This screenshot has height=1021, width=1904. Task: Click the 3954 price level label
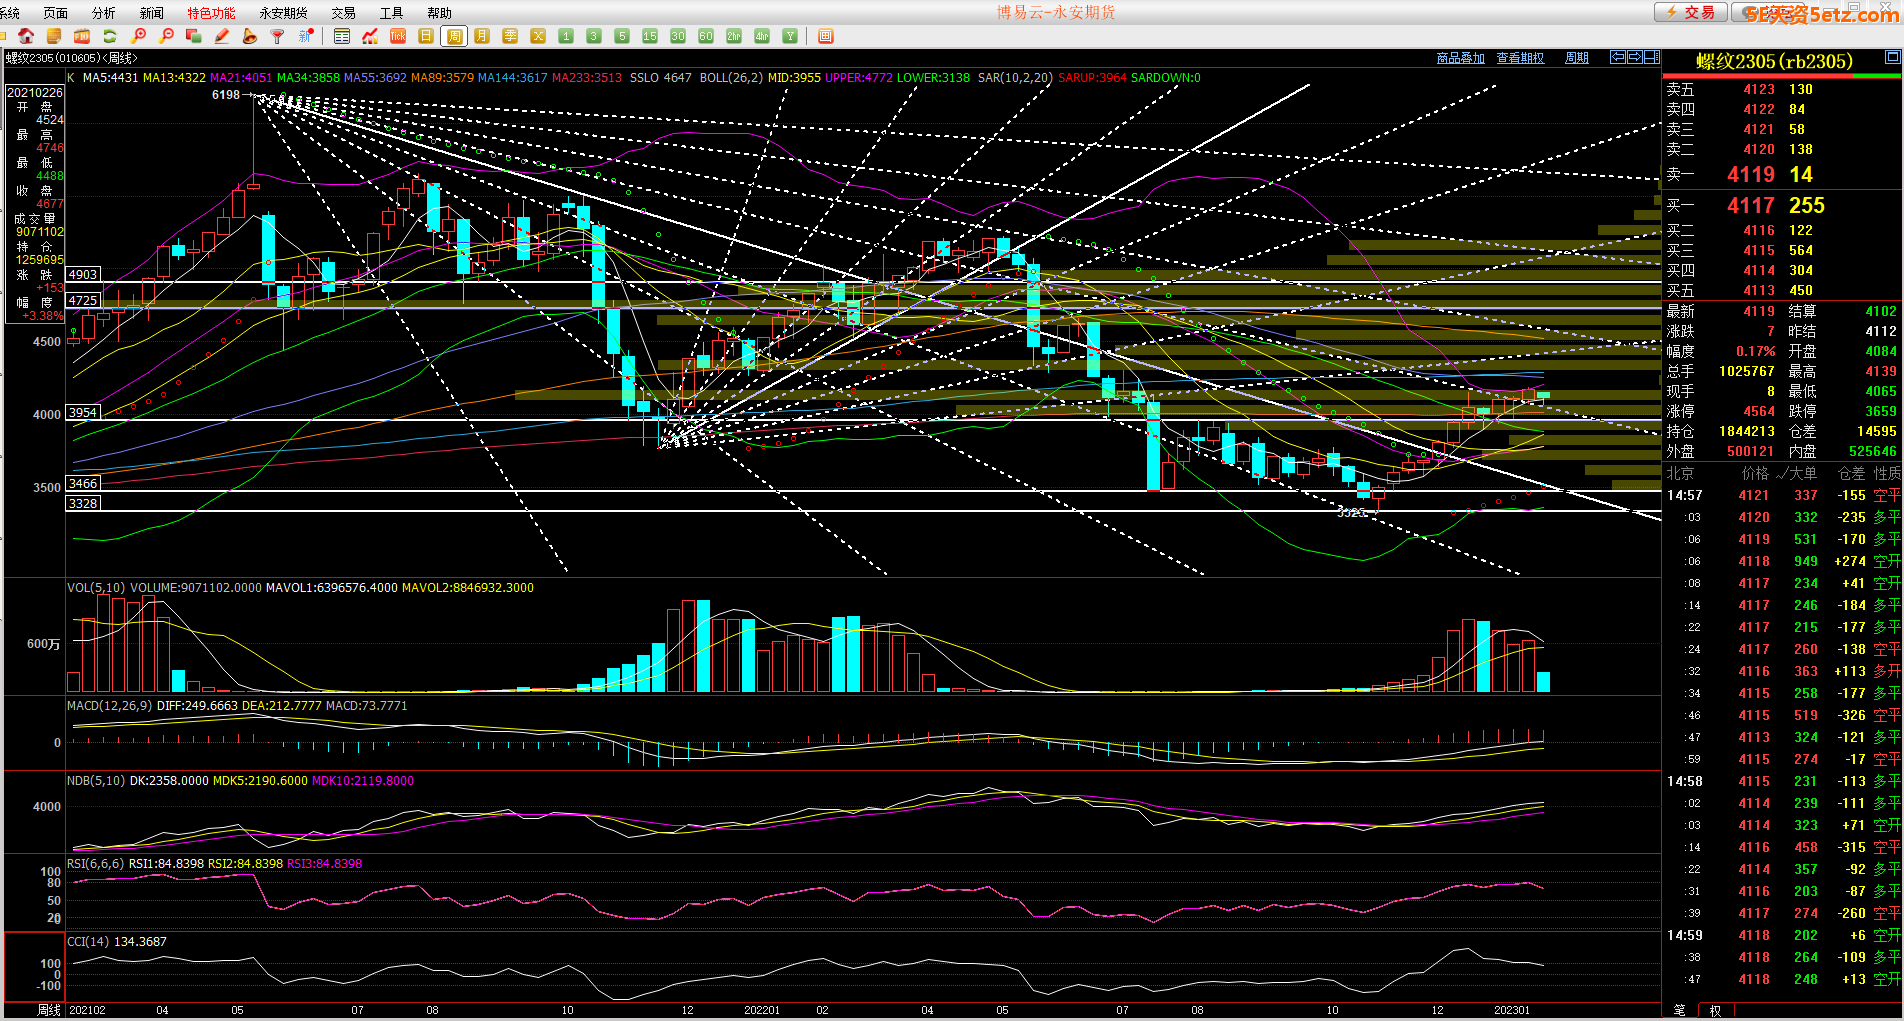pyautogui.click(x=83, y=412)
